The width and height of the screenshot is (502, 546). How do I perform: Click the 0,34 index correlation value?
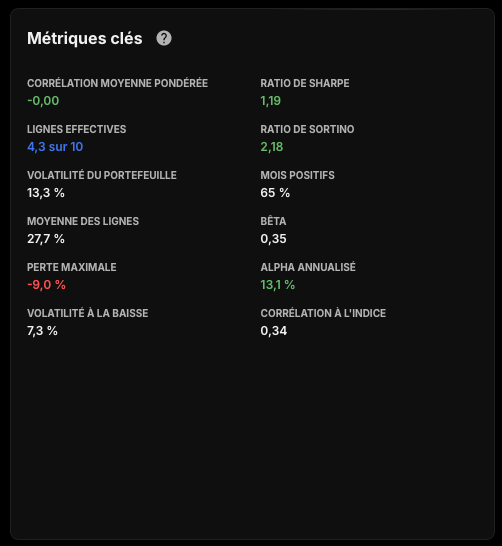click(x=274, y=330)
